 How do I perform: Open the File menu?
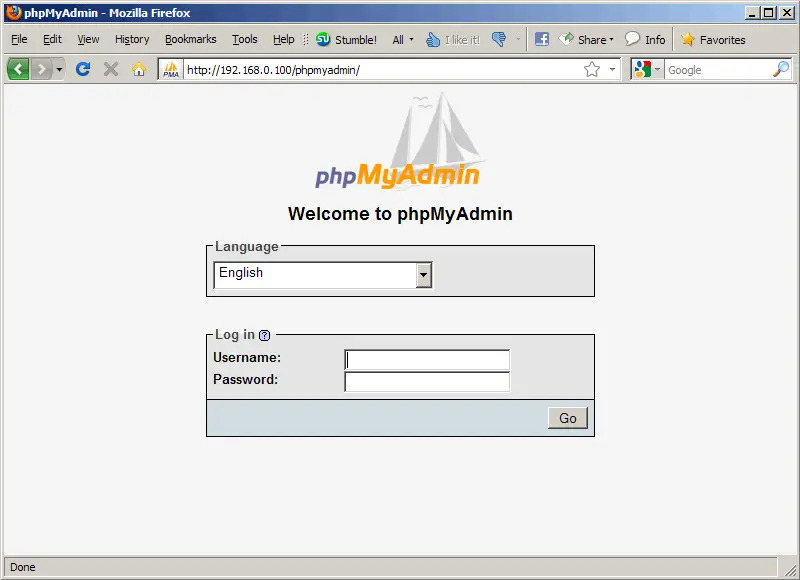pyautogui.click(x=19, y=39)
